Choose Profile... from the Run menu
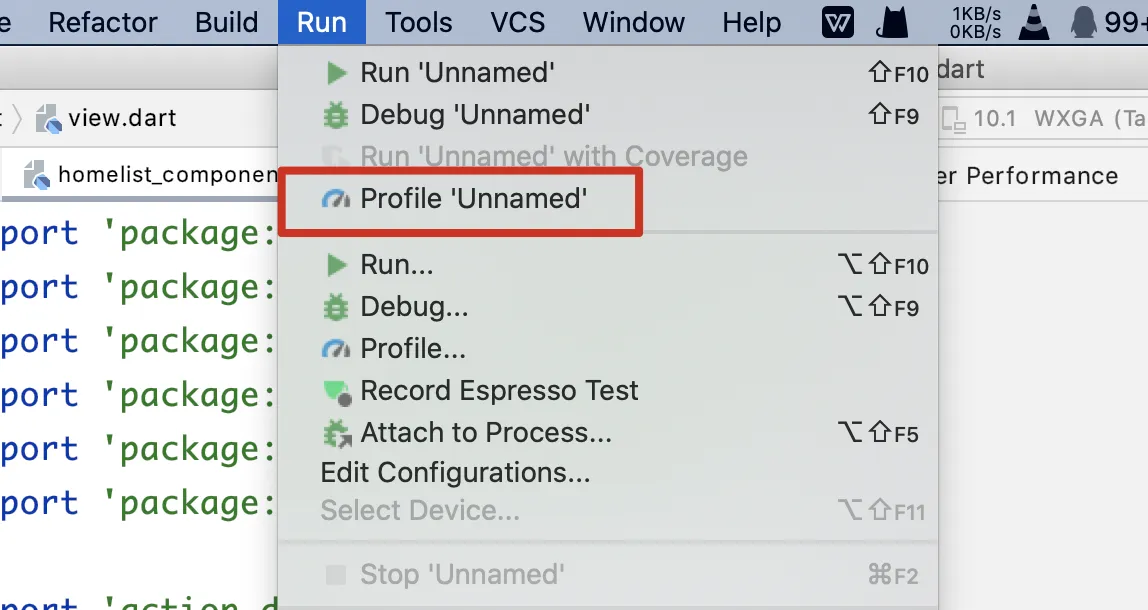 pos(413,349)
